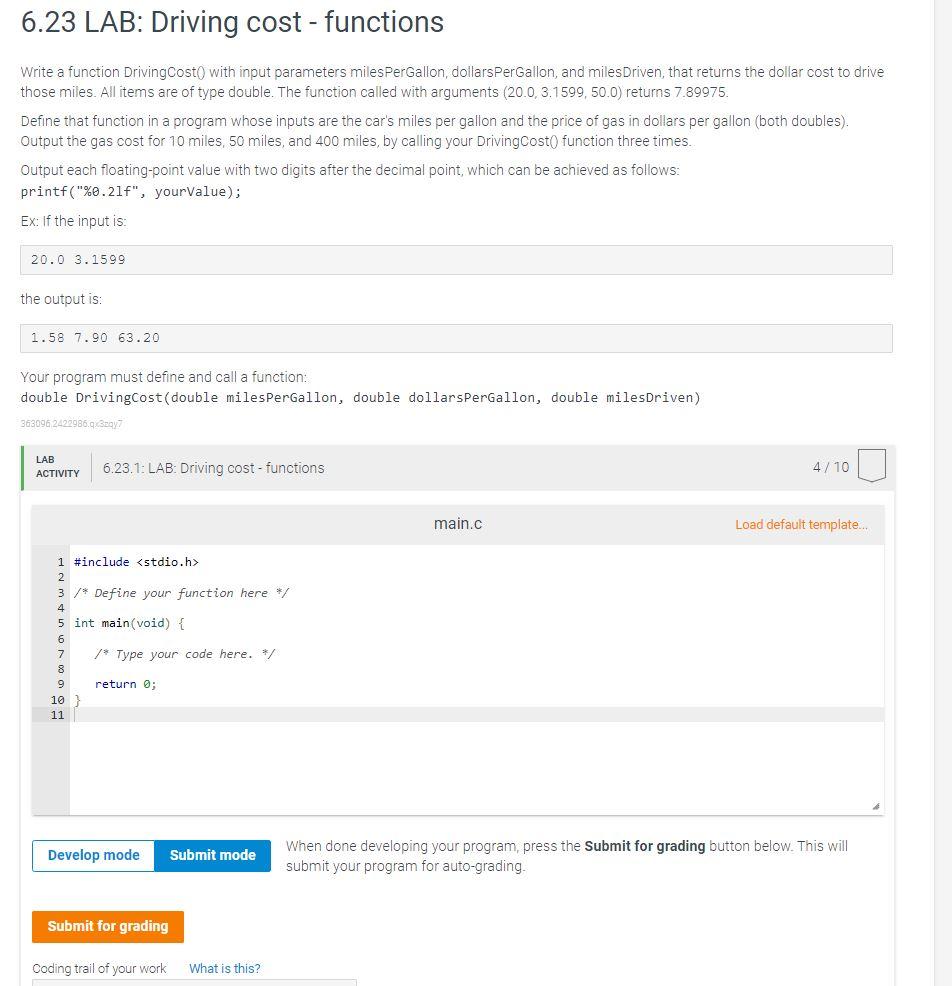Click the editor resize grip in bottom-right corner
952x986 pixels.
[877, 805]
